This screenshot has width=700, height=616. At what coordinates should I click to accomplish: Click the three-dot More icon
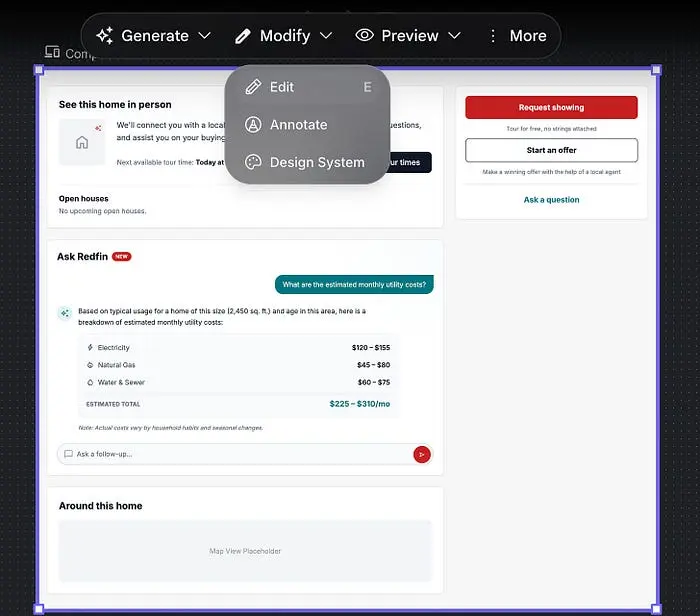pyautogui.click(x=492, y=35)
